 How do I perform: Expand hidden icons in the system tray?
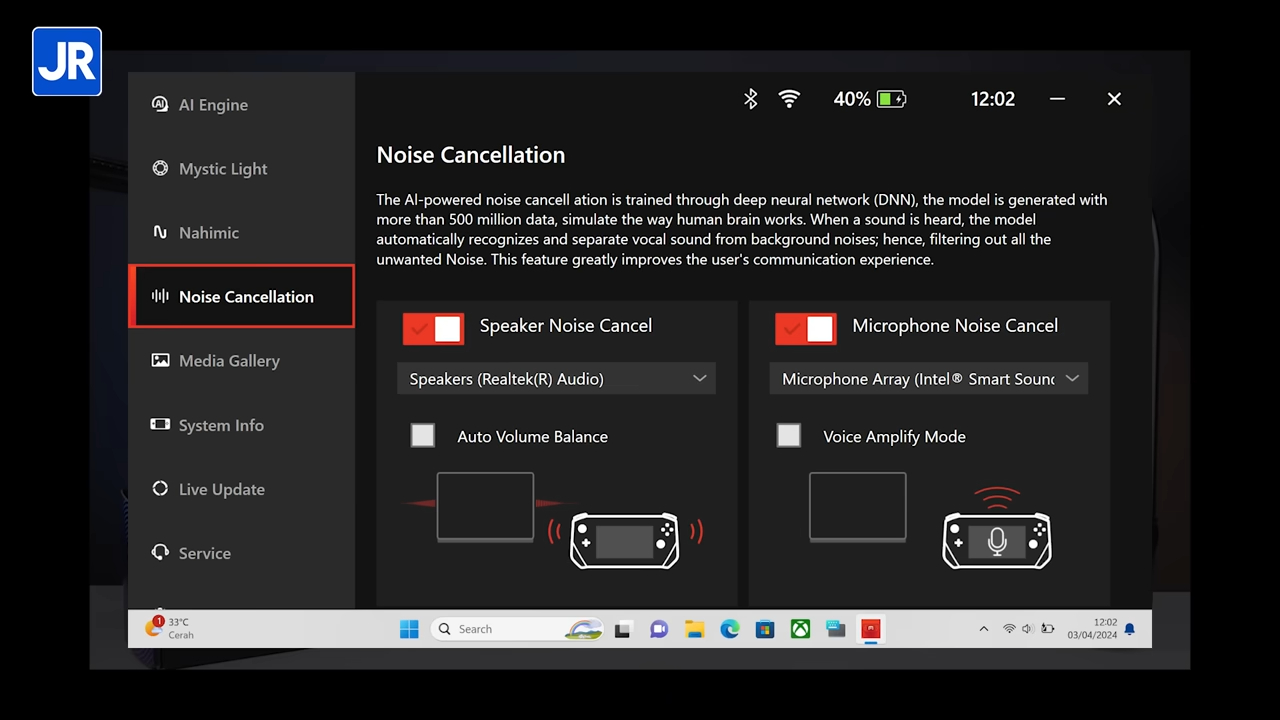tap(983, 628)
